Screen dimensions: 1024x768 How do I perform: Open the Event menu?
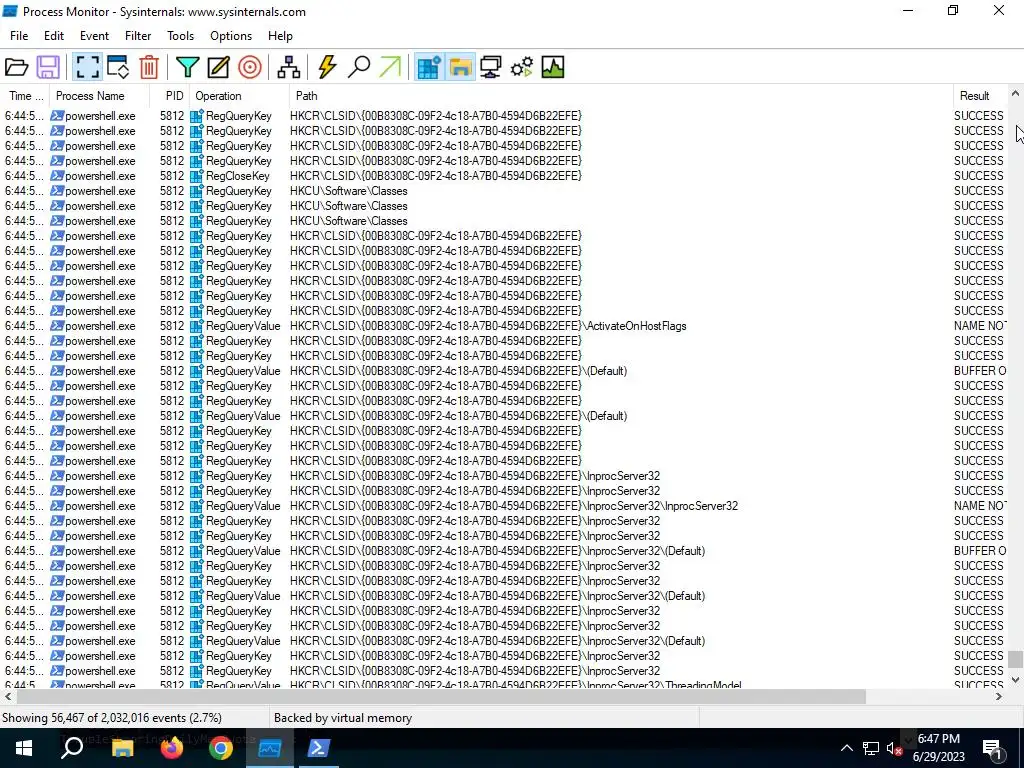point(94,36)
